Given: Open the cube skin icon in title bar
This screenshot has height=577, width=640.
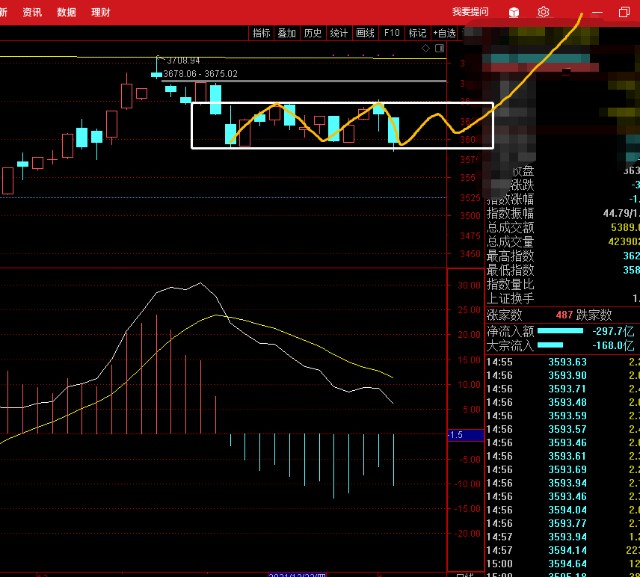Looking at the screenshot, I should (513, 12).
